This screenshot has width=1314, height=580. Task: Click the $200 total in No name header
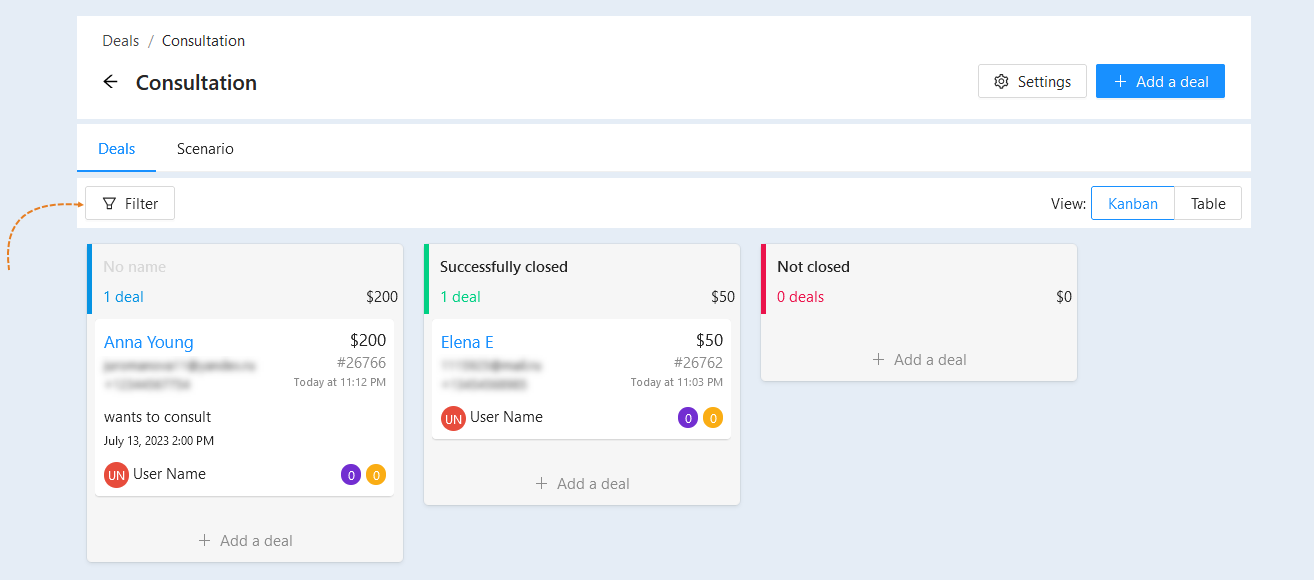pyautogui.click(x=381, y=297)
